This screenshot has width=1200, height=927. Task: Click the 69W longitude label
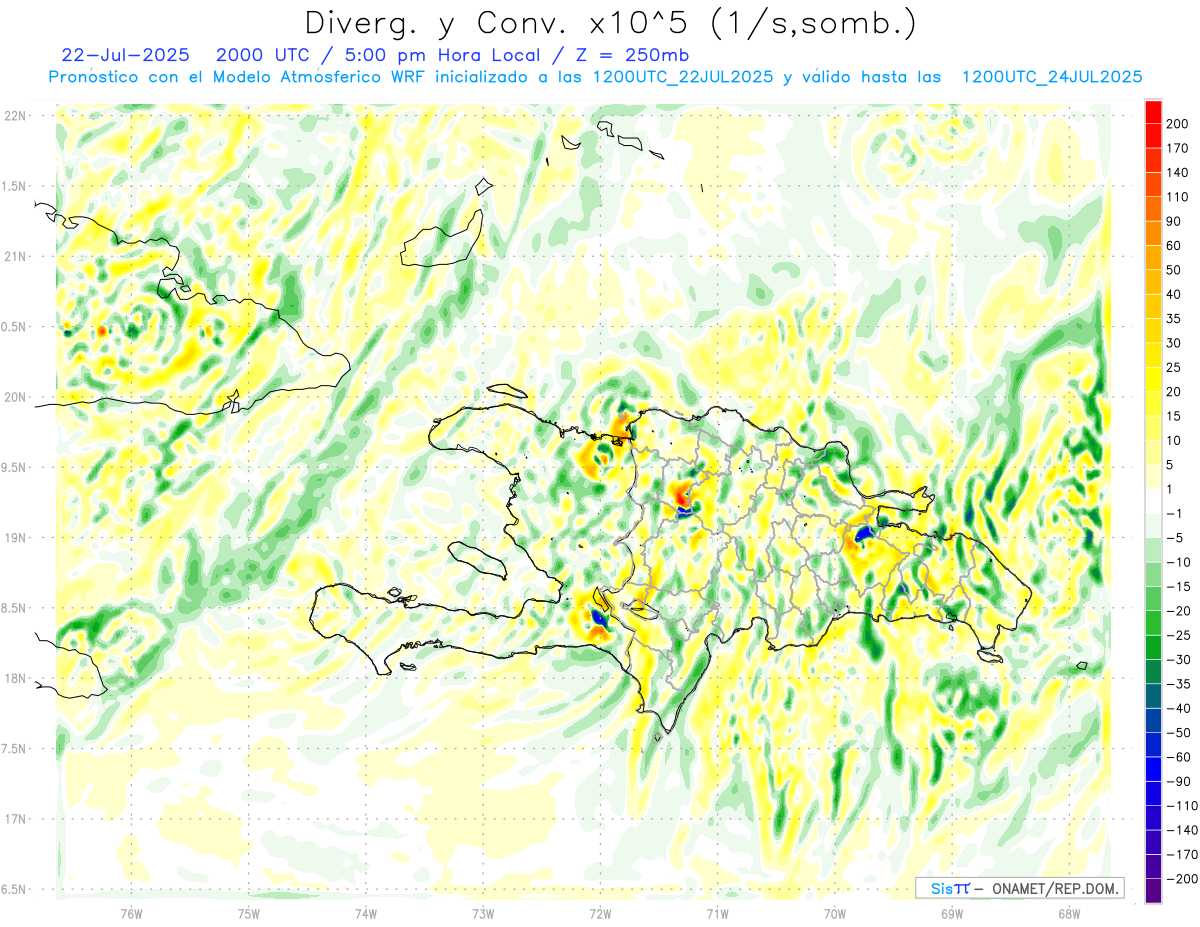pyautogui.click(x=951, y=914)
